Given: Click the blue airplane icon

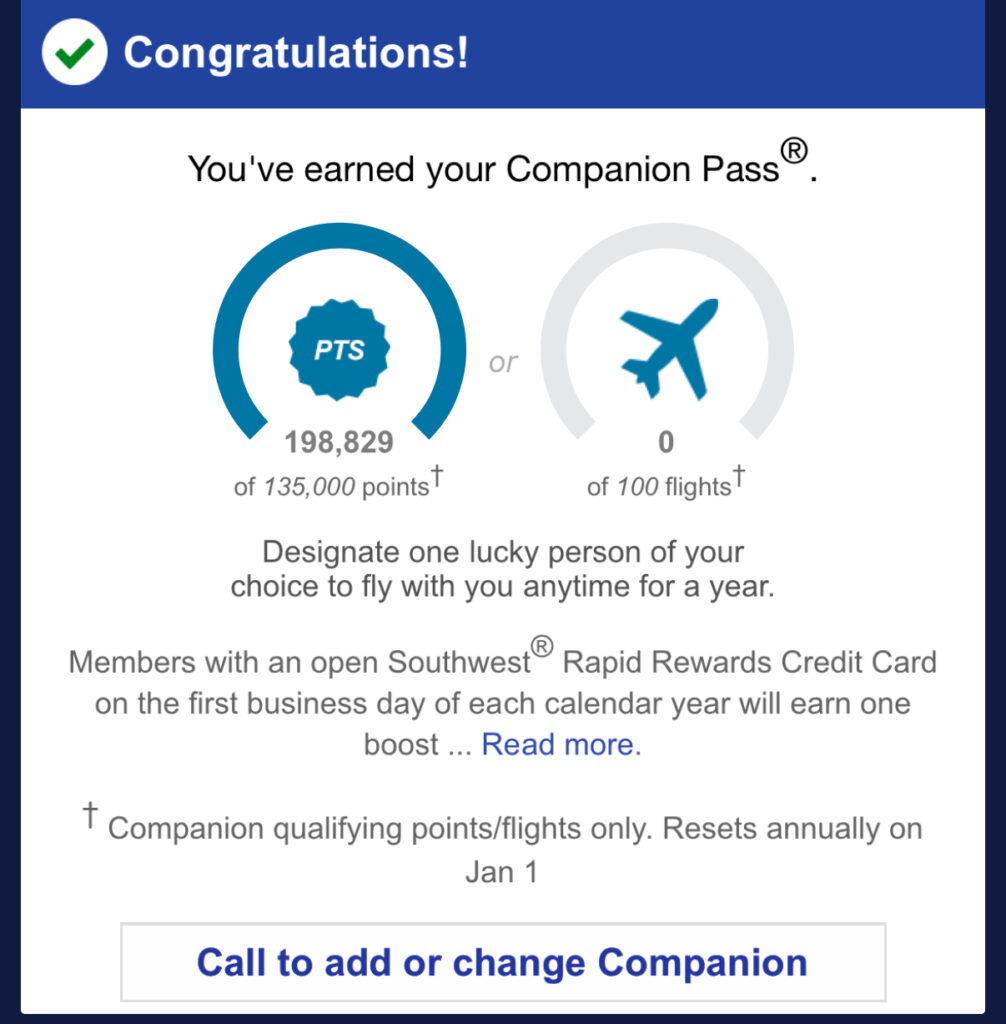Looking at the screenshot, I should 669,348.
